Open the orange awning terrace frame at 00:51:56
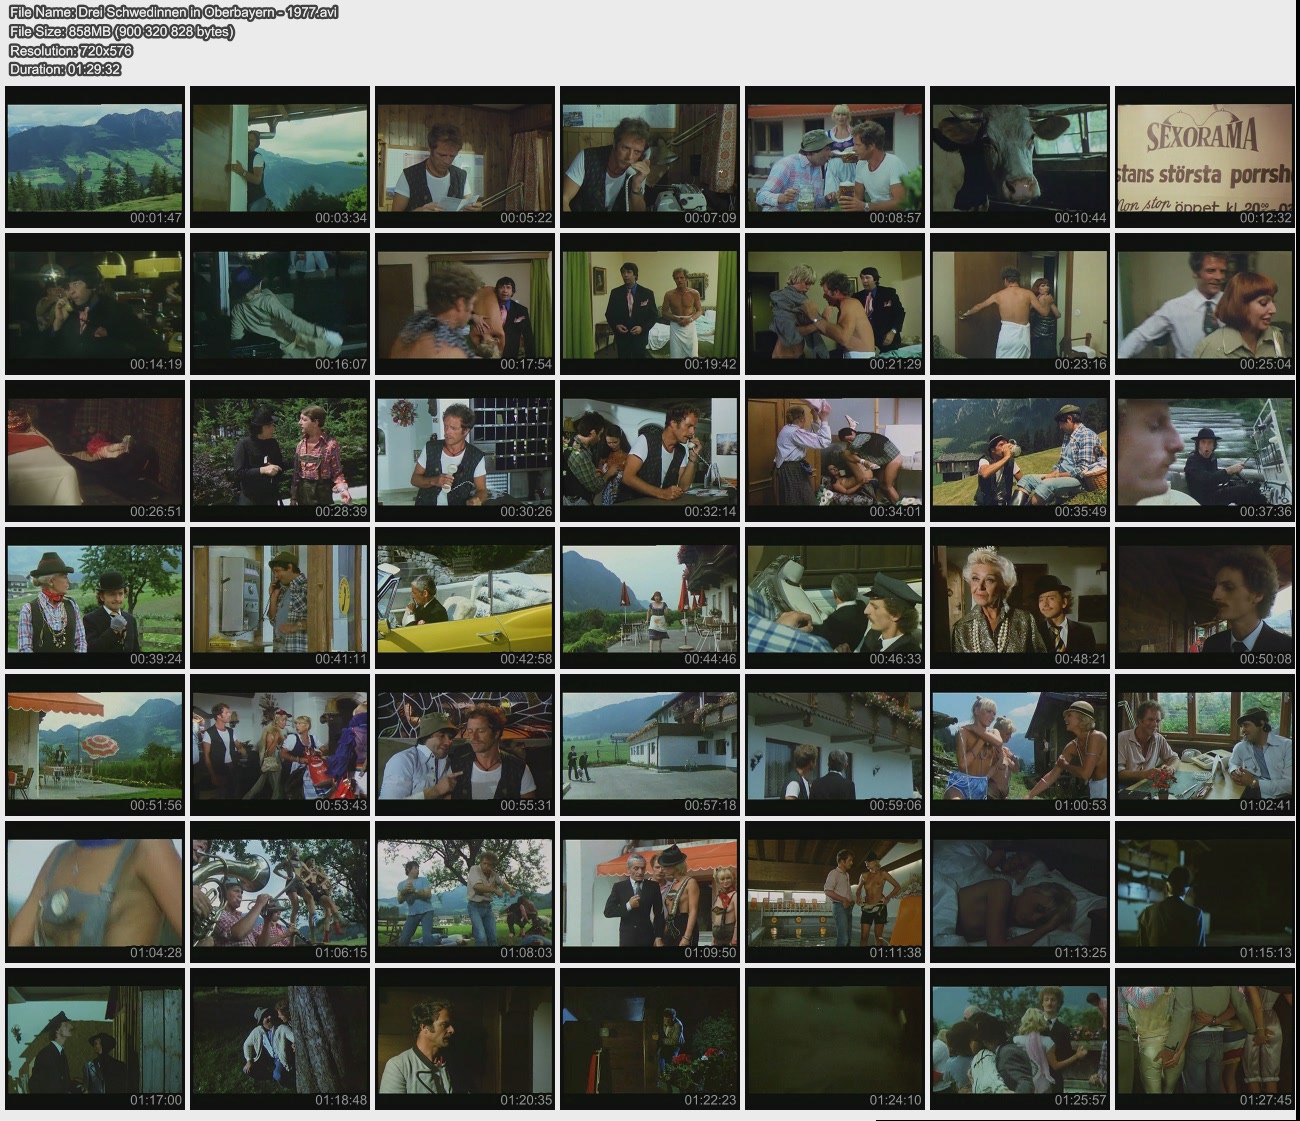 (x=95, y=745)
